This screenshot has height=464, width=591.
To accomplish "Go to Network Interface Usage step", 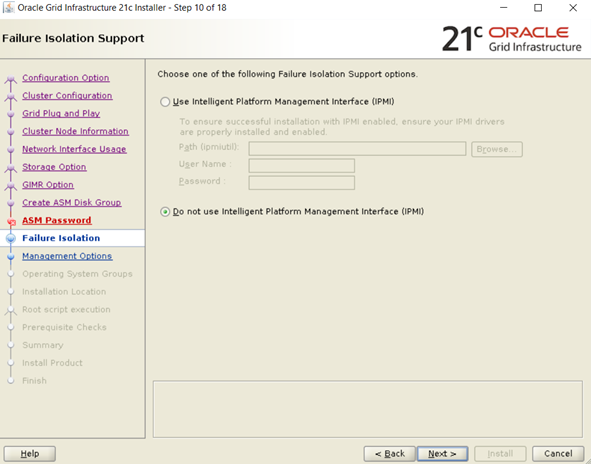I will click(74, 149).
